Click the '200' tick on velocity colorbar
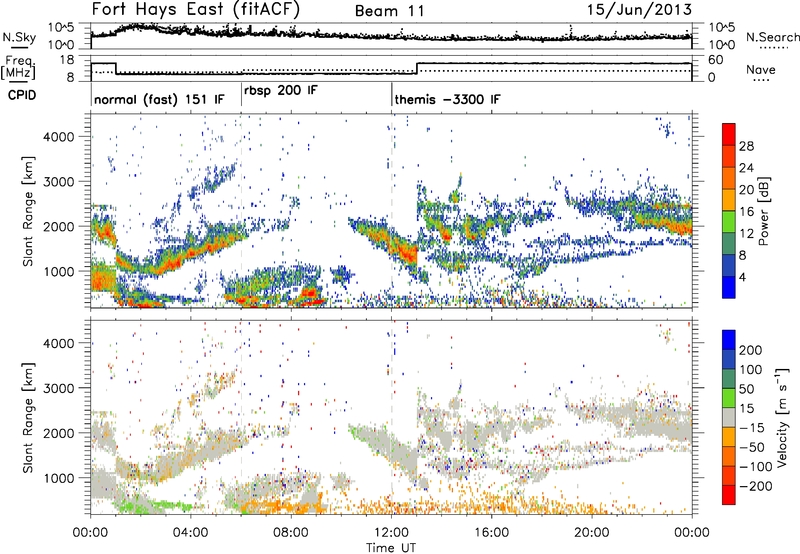This screenshot has width=800, height=554. pos(751,350)
